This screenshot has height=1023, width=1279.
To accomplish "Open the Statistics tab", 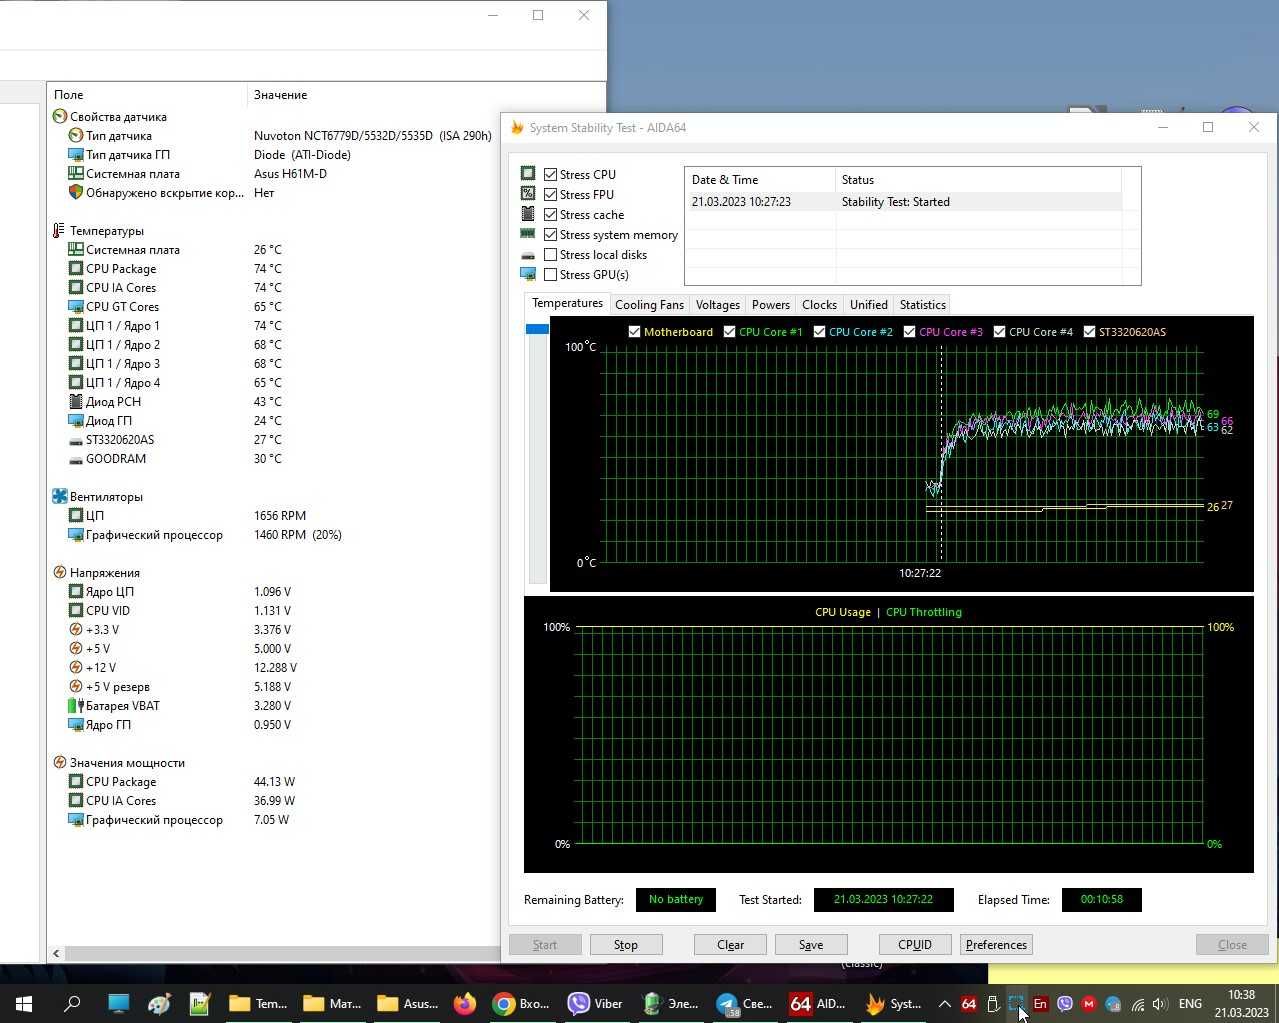I will pos(922,305).
